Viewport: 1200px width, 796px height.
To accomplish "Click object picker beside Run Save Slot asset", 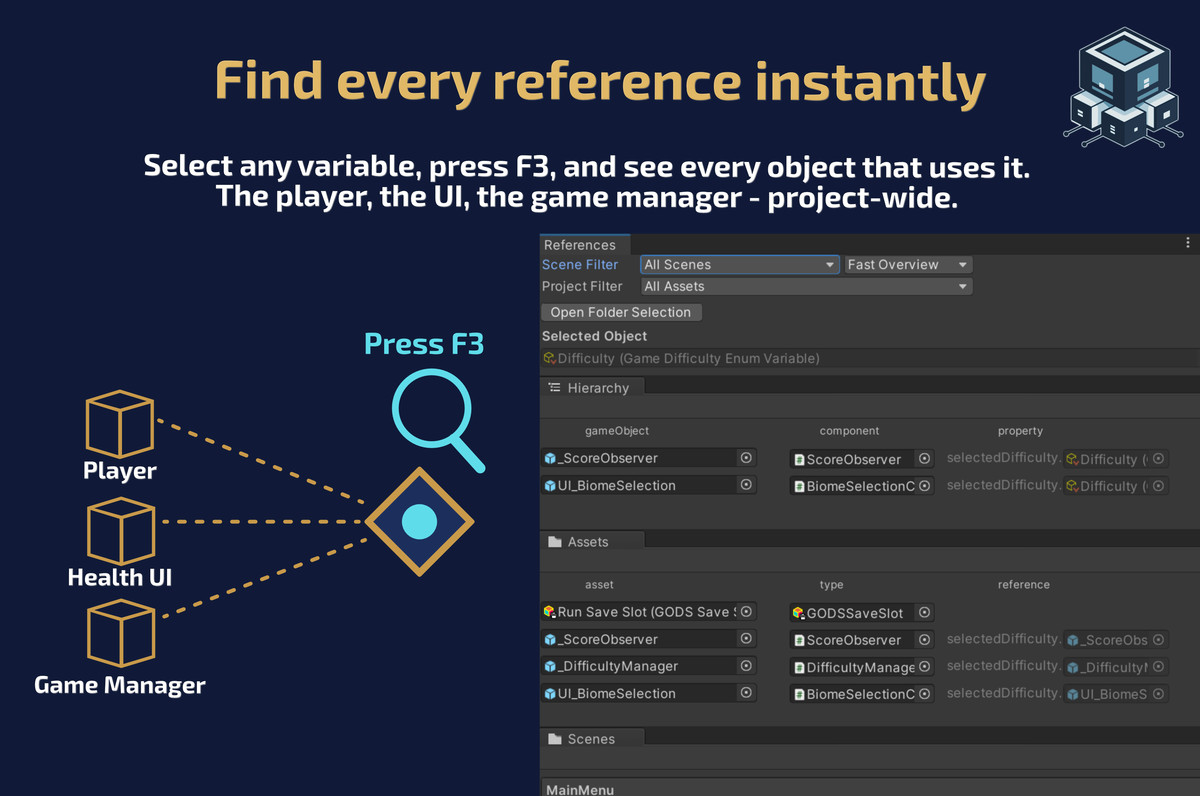I will [x=746, y=612].
